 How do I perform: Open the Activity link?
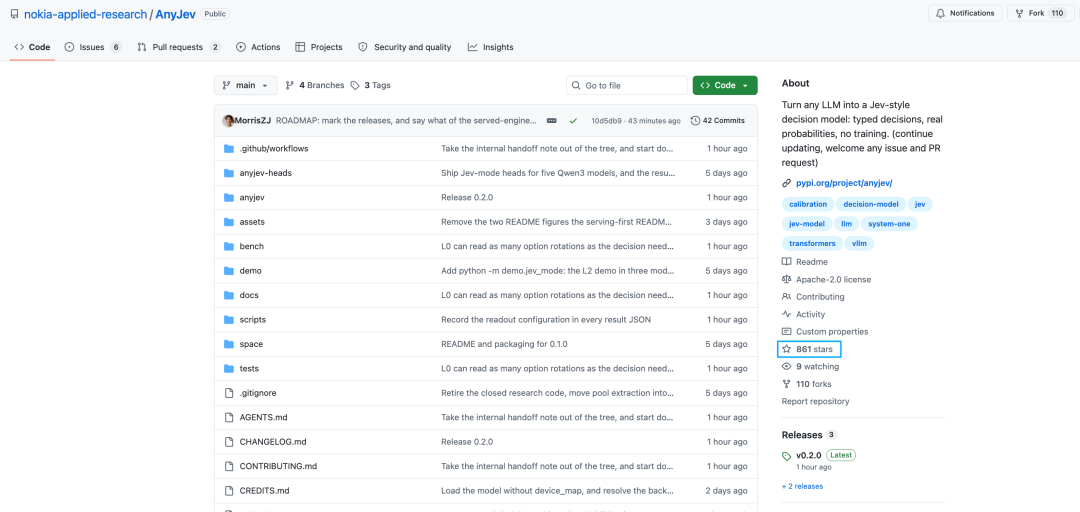pos(803,314)
